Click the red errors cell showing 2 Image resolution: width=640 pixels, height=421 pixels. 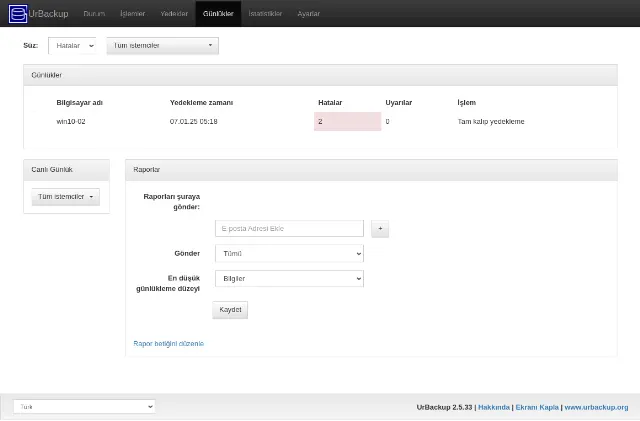click(347, 122)
